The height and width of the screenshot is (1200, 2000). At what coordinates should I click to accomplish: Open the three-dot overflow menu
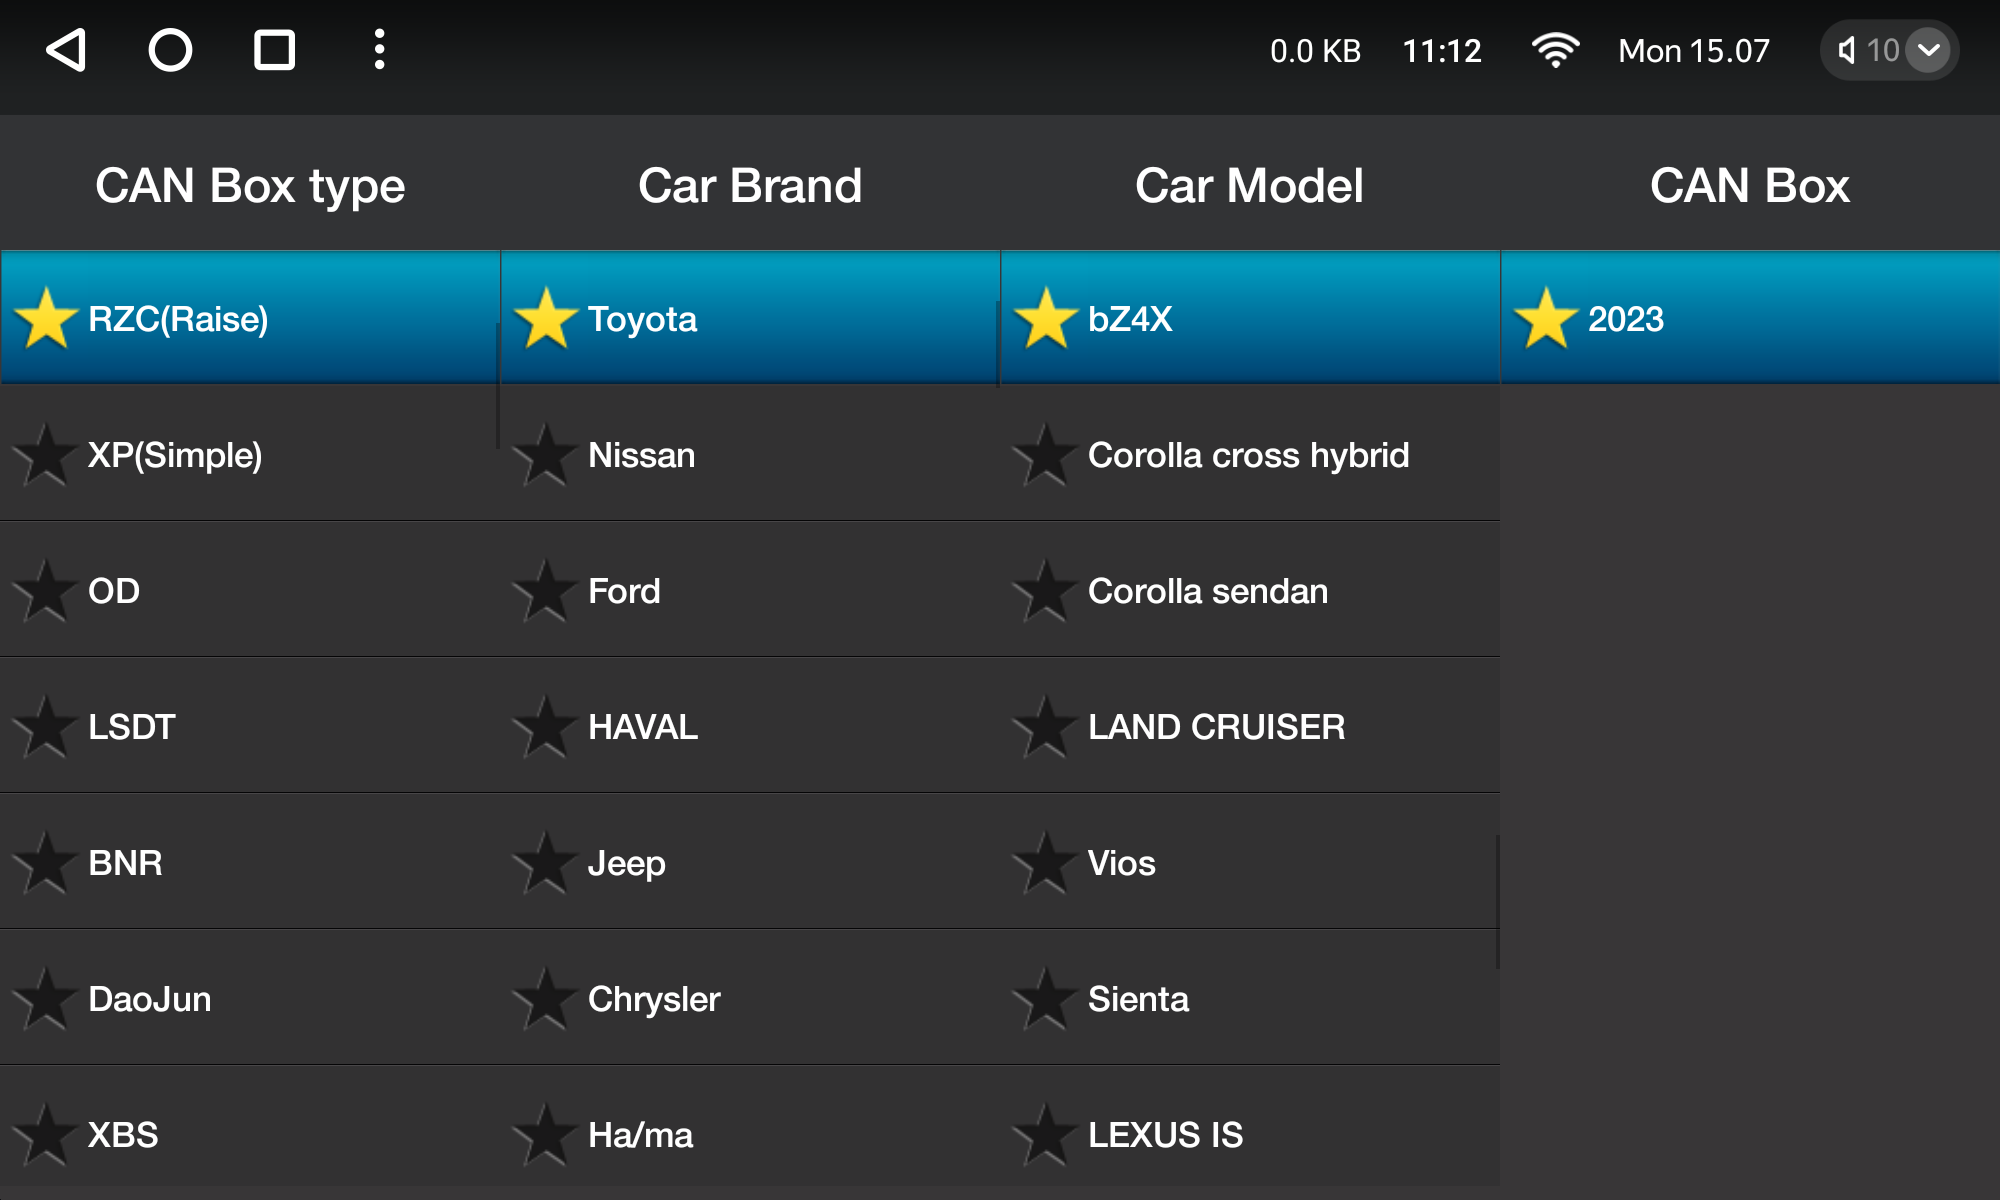click(x=379, y=50)
